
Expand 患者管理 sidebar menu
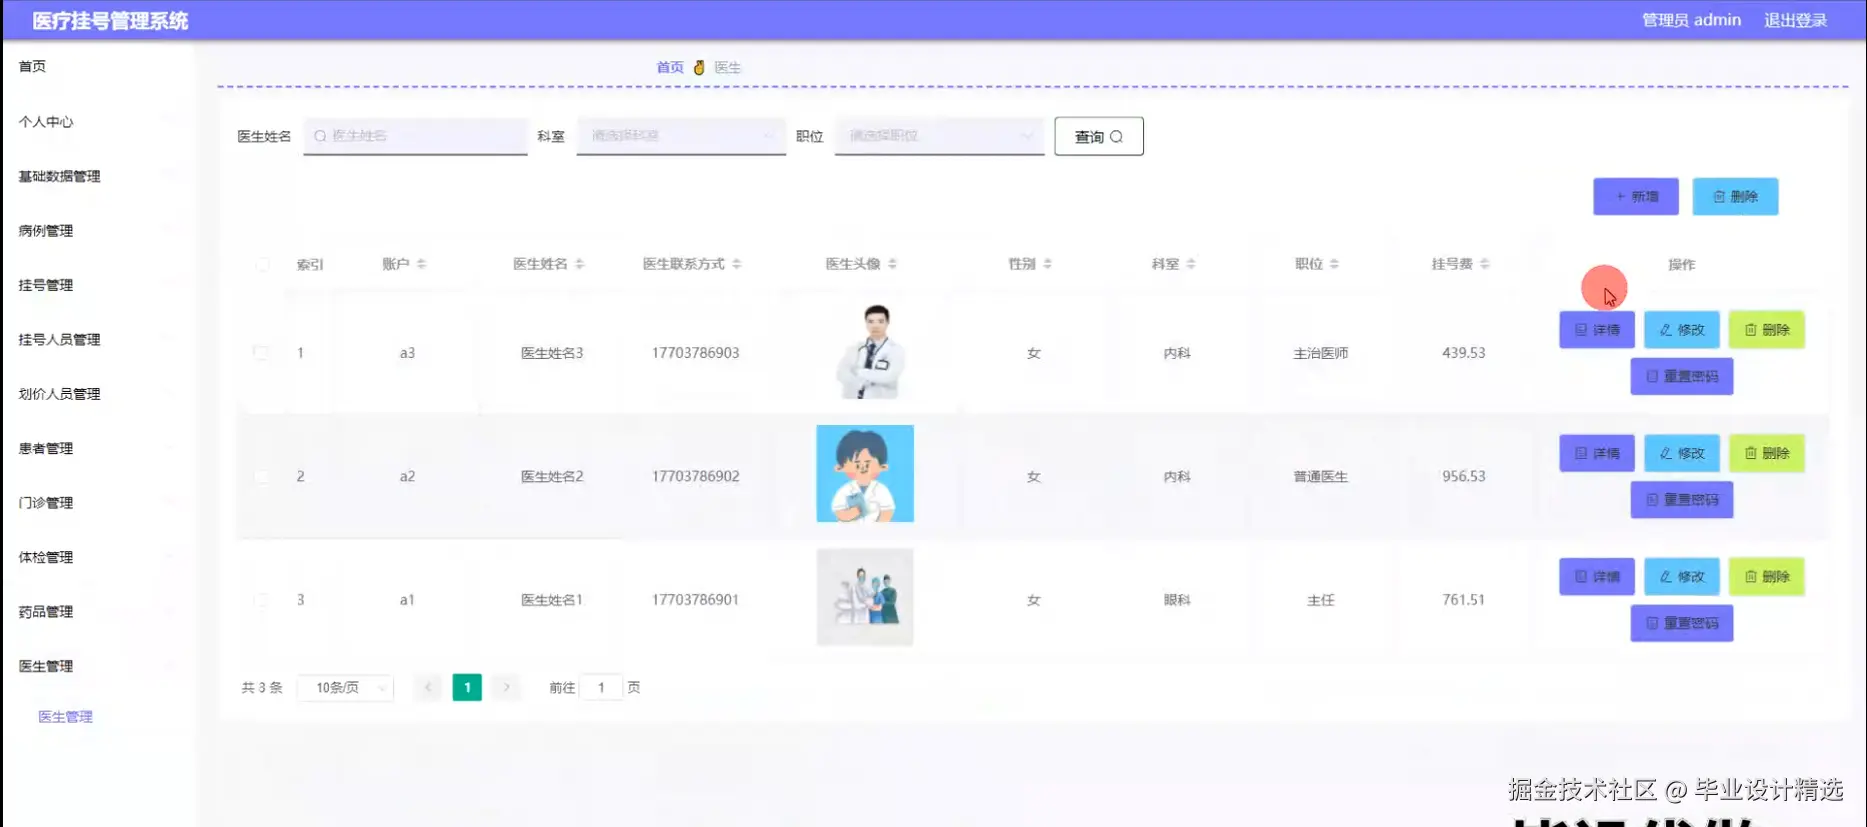(96, 449)
